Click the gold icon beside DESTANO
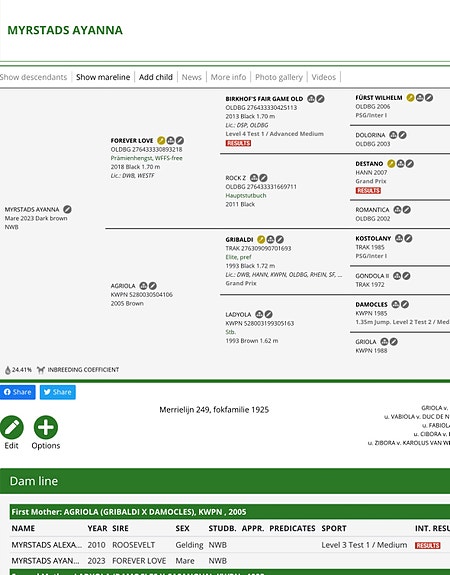Image resolution: width=450 pixels, height=575 pixels. pyautogui.click(x=391, y=164)
